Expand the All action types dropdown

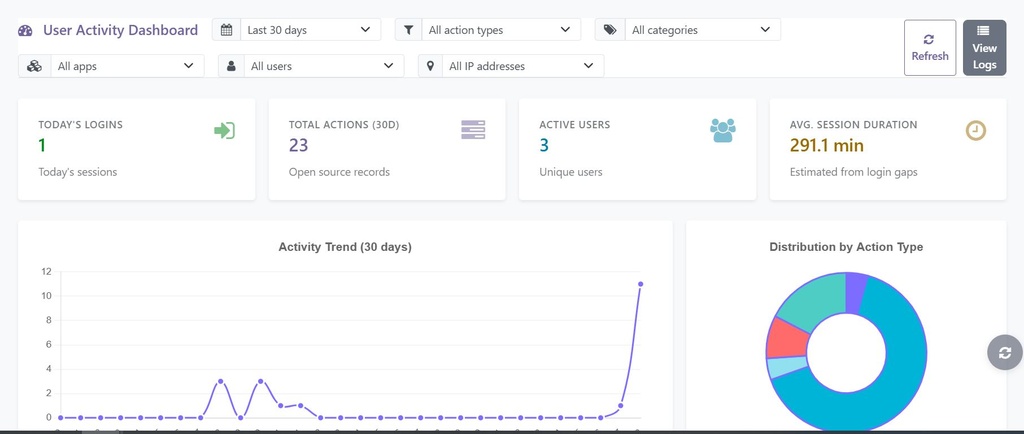(x=501, y=30)
